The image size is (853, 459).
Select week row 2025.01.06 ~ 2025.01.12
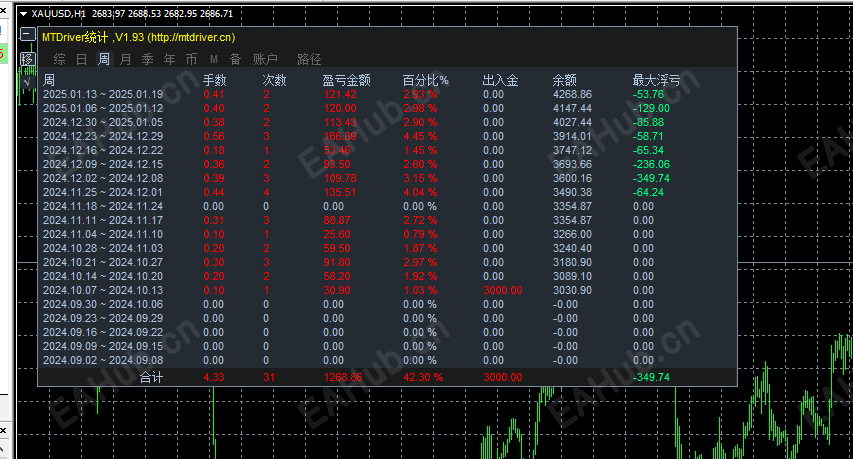387,108
